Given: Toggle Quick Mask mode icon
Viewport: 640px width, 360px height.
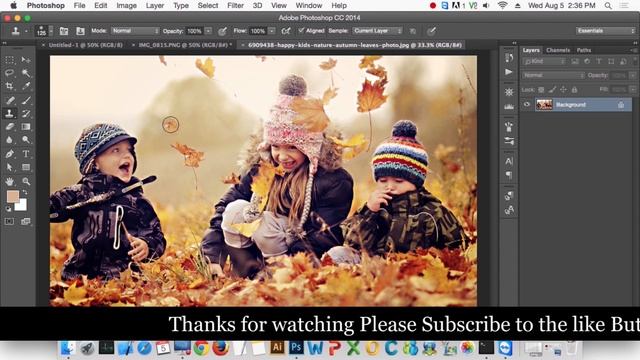Looking at the screenshot, I should tap(9, 221).
